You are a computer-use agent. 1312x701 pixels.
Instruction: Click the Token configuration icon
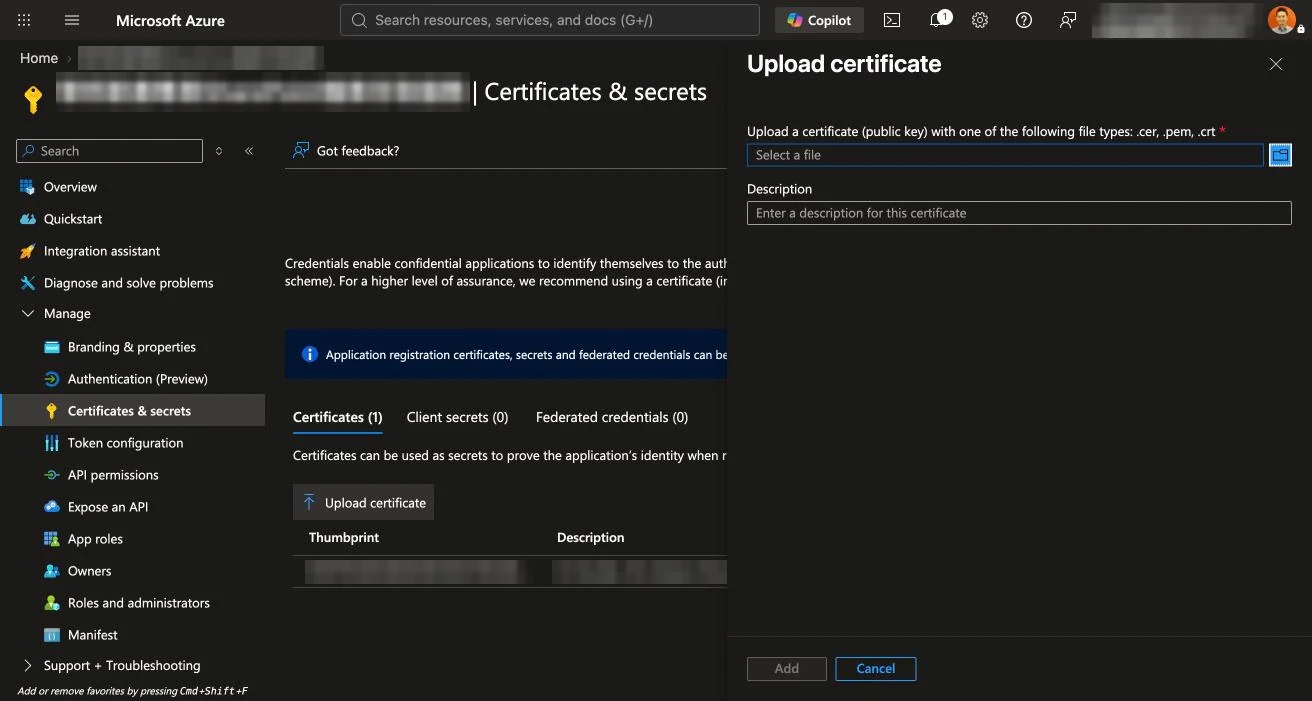52,443
